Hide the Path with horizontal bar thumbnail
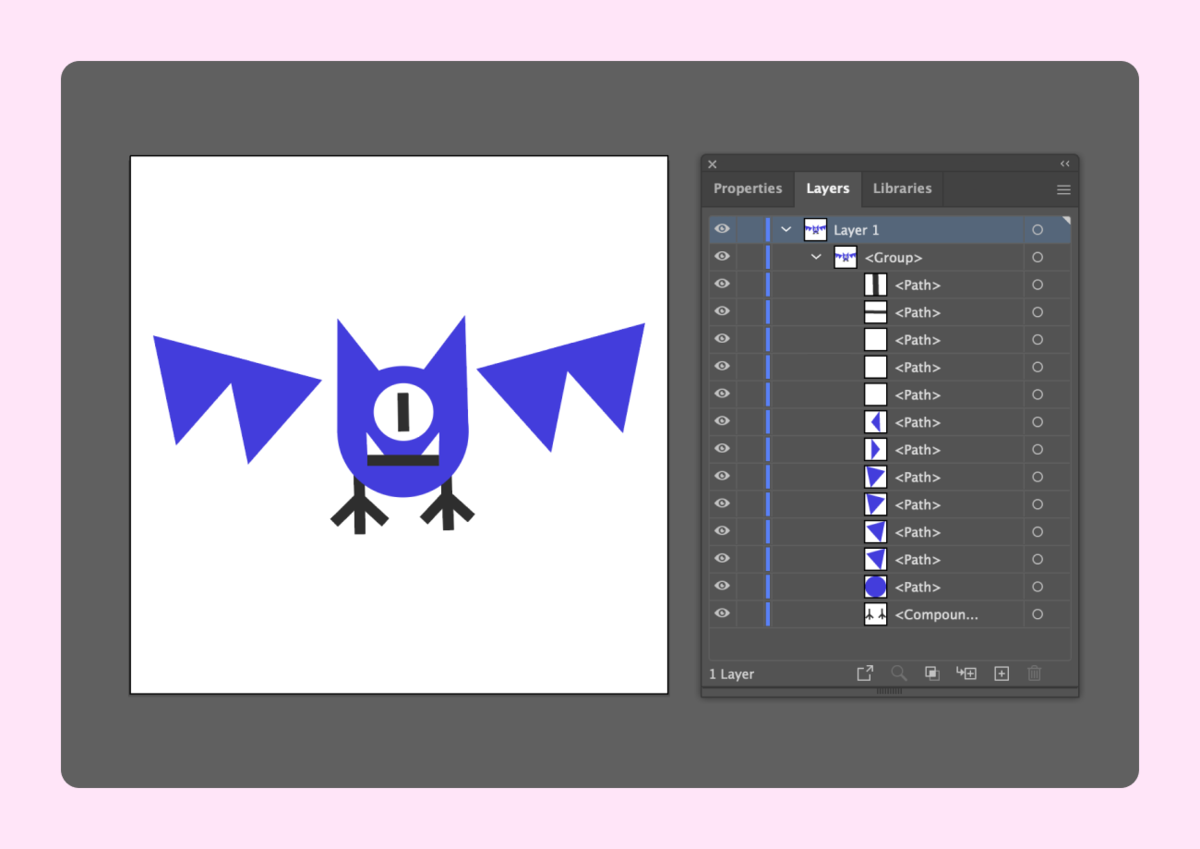This screenshot has height=849, width=1200. pyautogui.click(x=722, y=313)
